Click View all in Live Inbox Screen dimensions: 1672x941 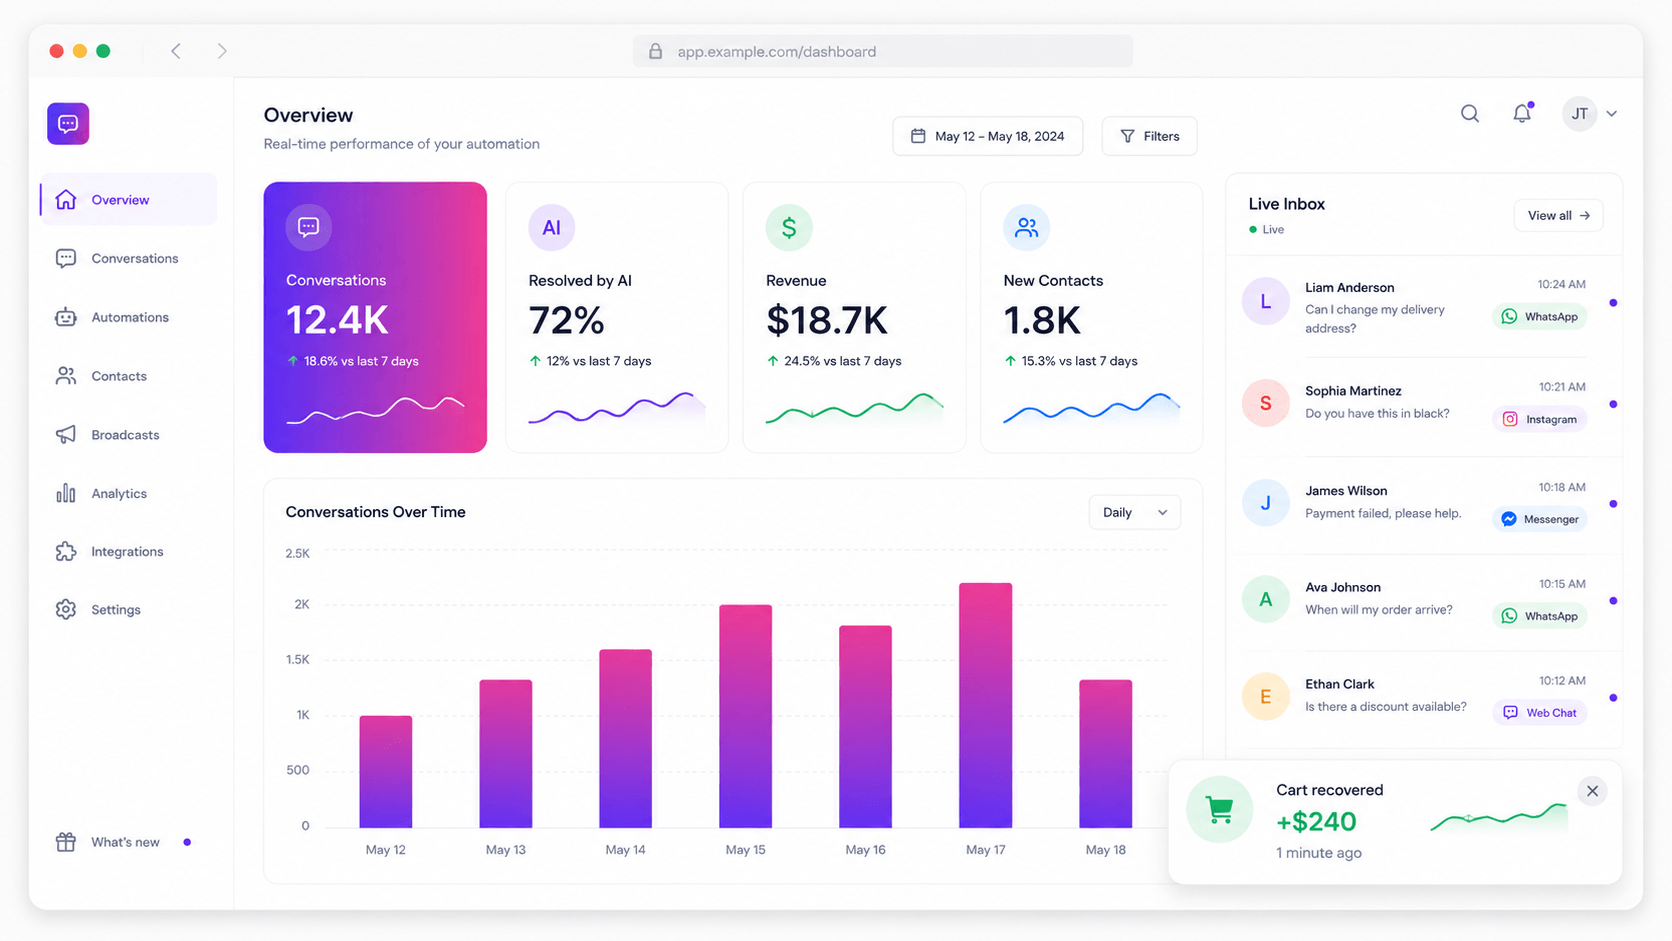[1558, 215]
